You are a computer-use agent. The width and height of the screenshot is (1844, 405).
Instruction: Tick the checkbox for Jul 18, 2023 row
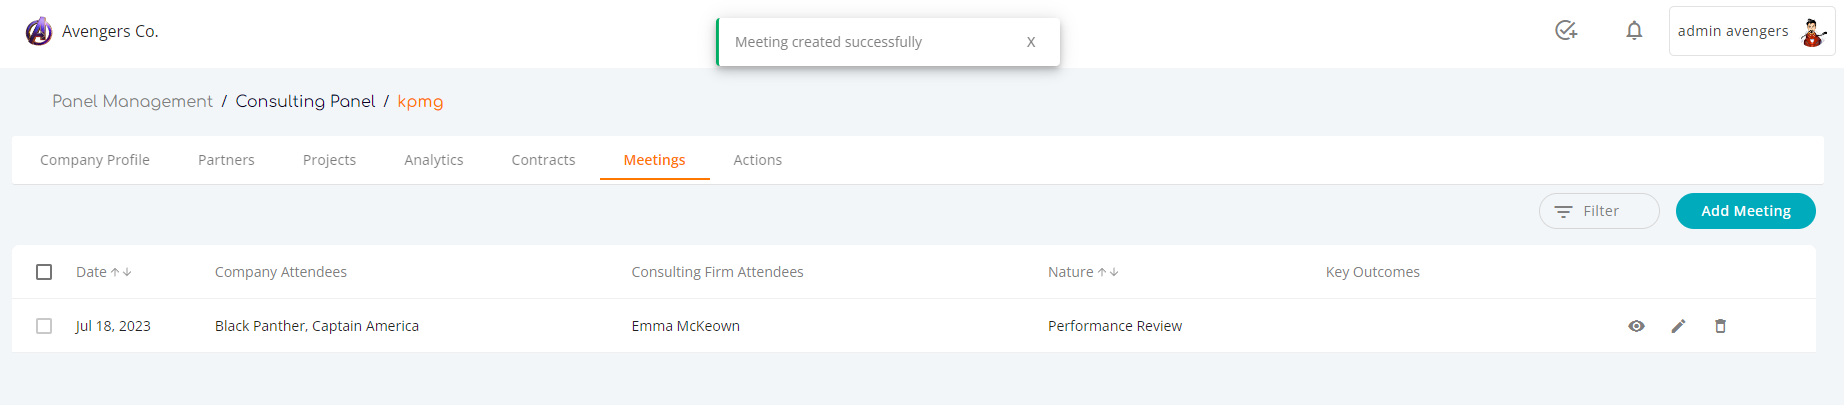click(44, 326)
